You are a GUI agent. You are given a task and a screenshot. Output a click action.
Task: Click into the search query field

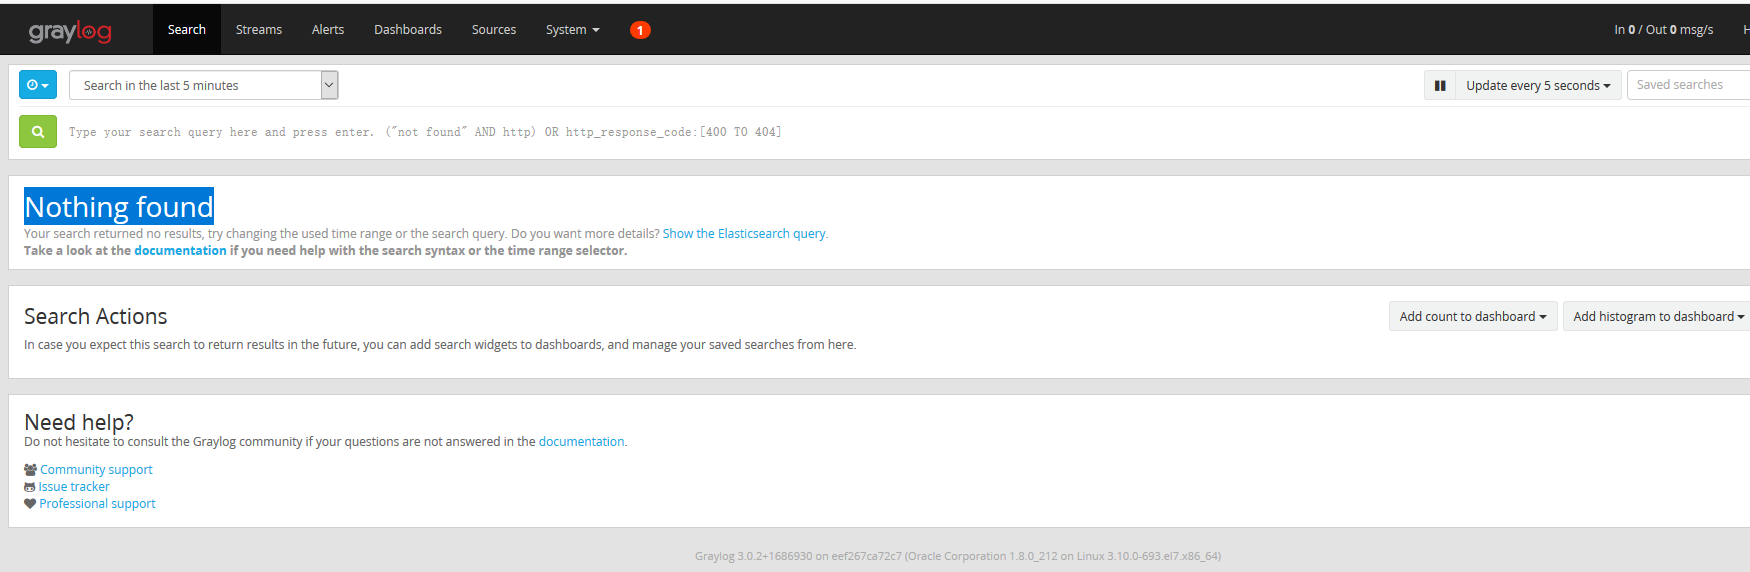pyautogui.click(x=900, y=132)
